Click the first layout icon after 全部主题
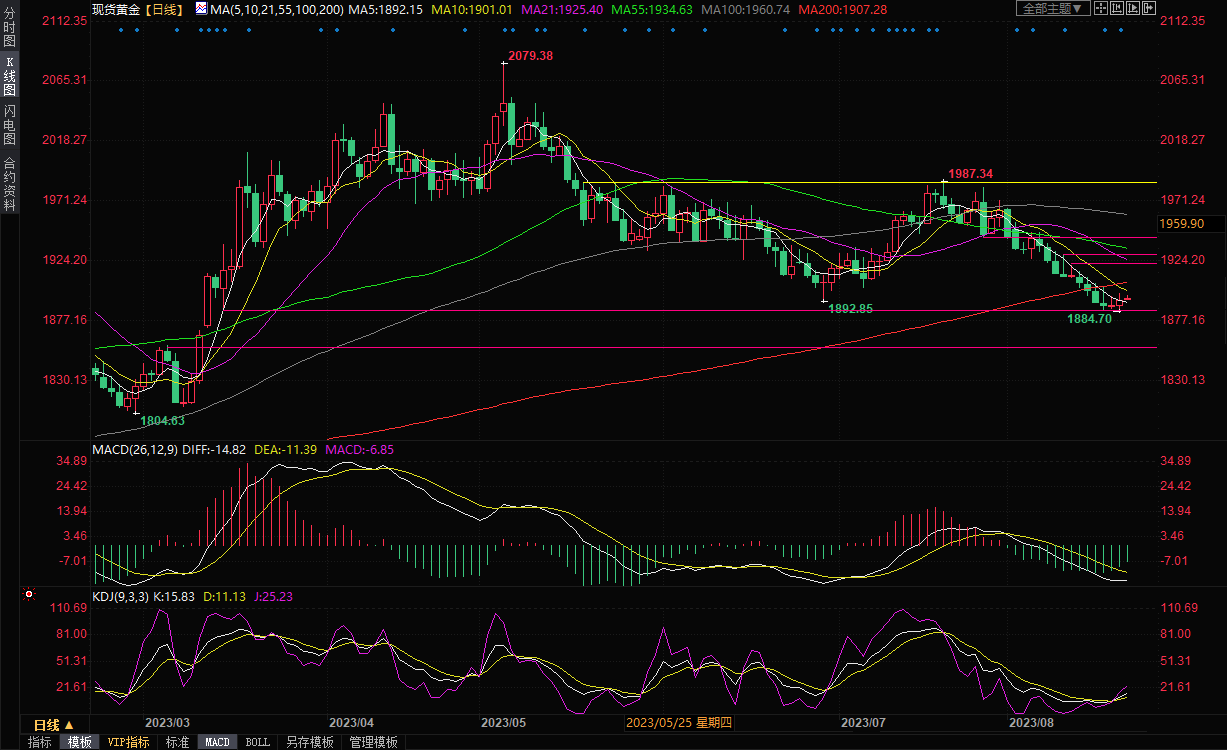 [1103, 9]
